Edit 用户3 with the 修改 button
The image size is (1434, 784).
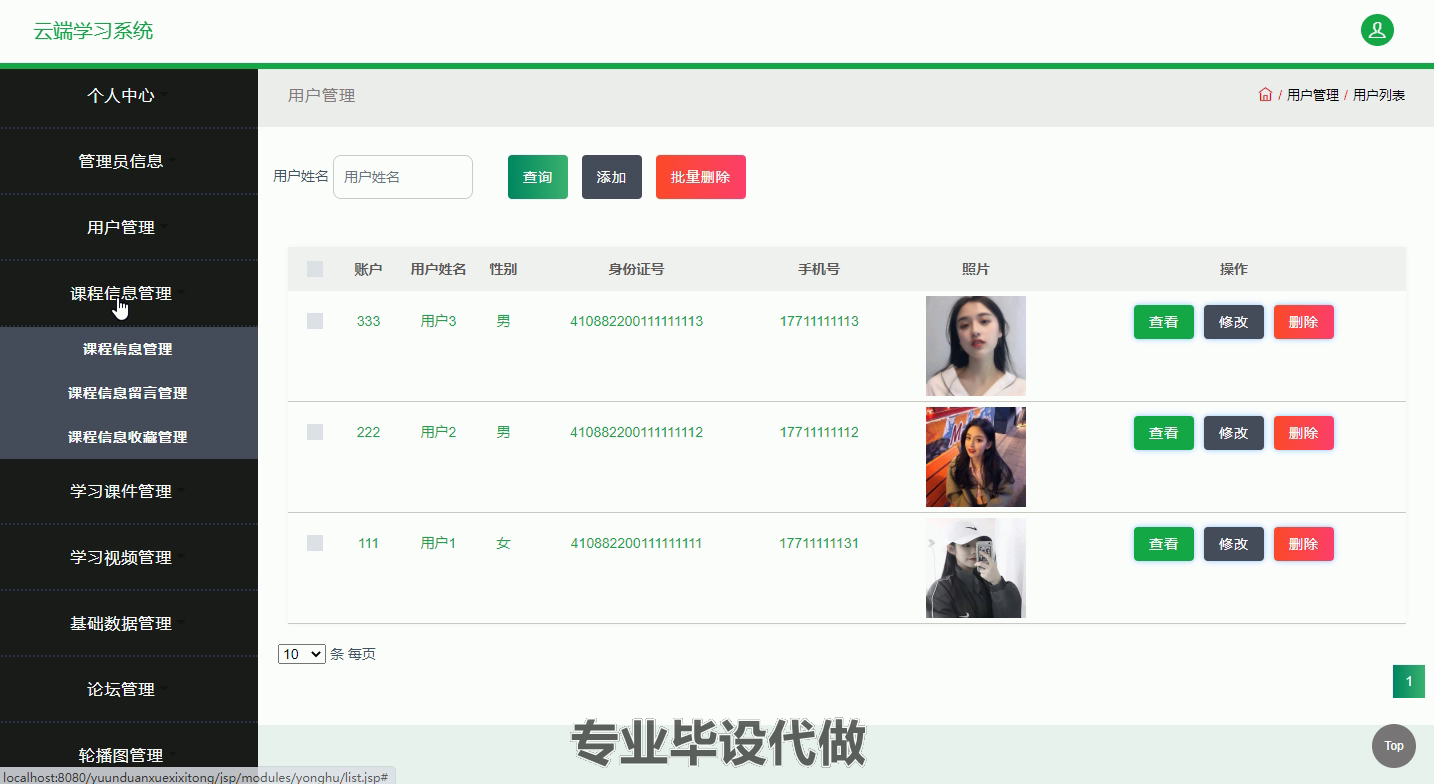(1234, 322)
